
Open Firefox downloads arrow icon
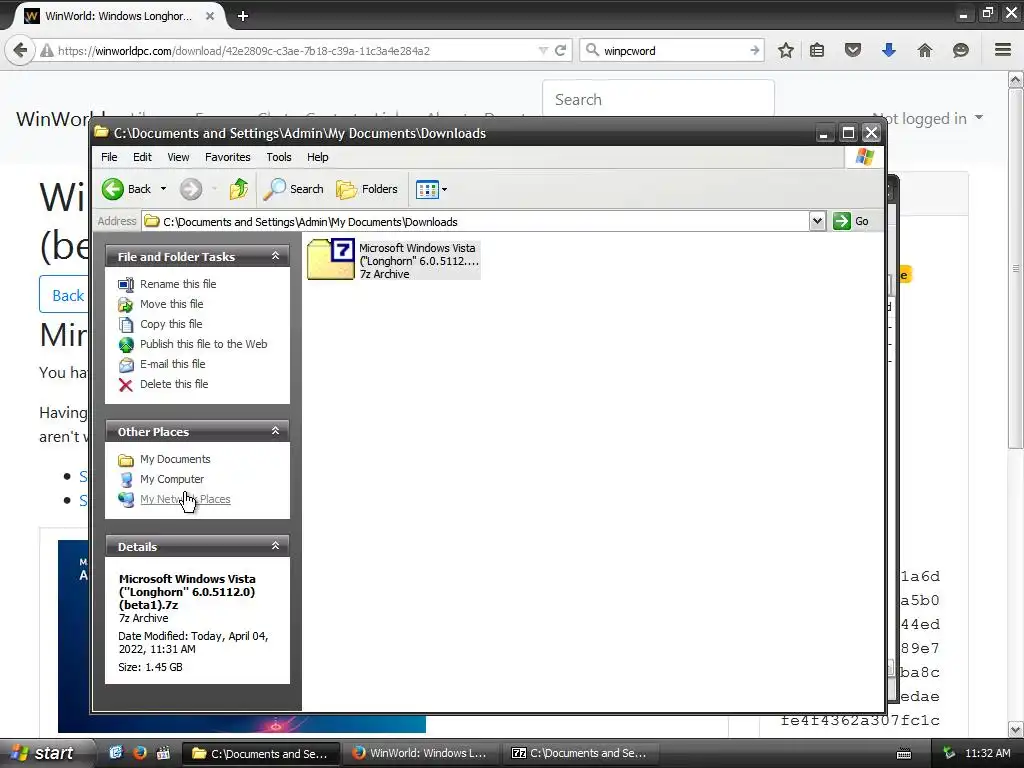tap(888, 50)
